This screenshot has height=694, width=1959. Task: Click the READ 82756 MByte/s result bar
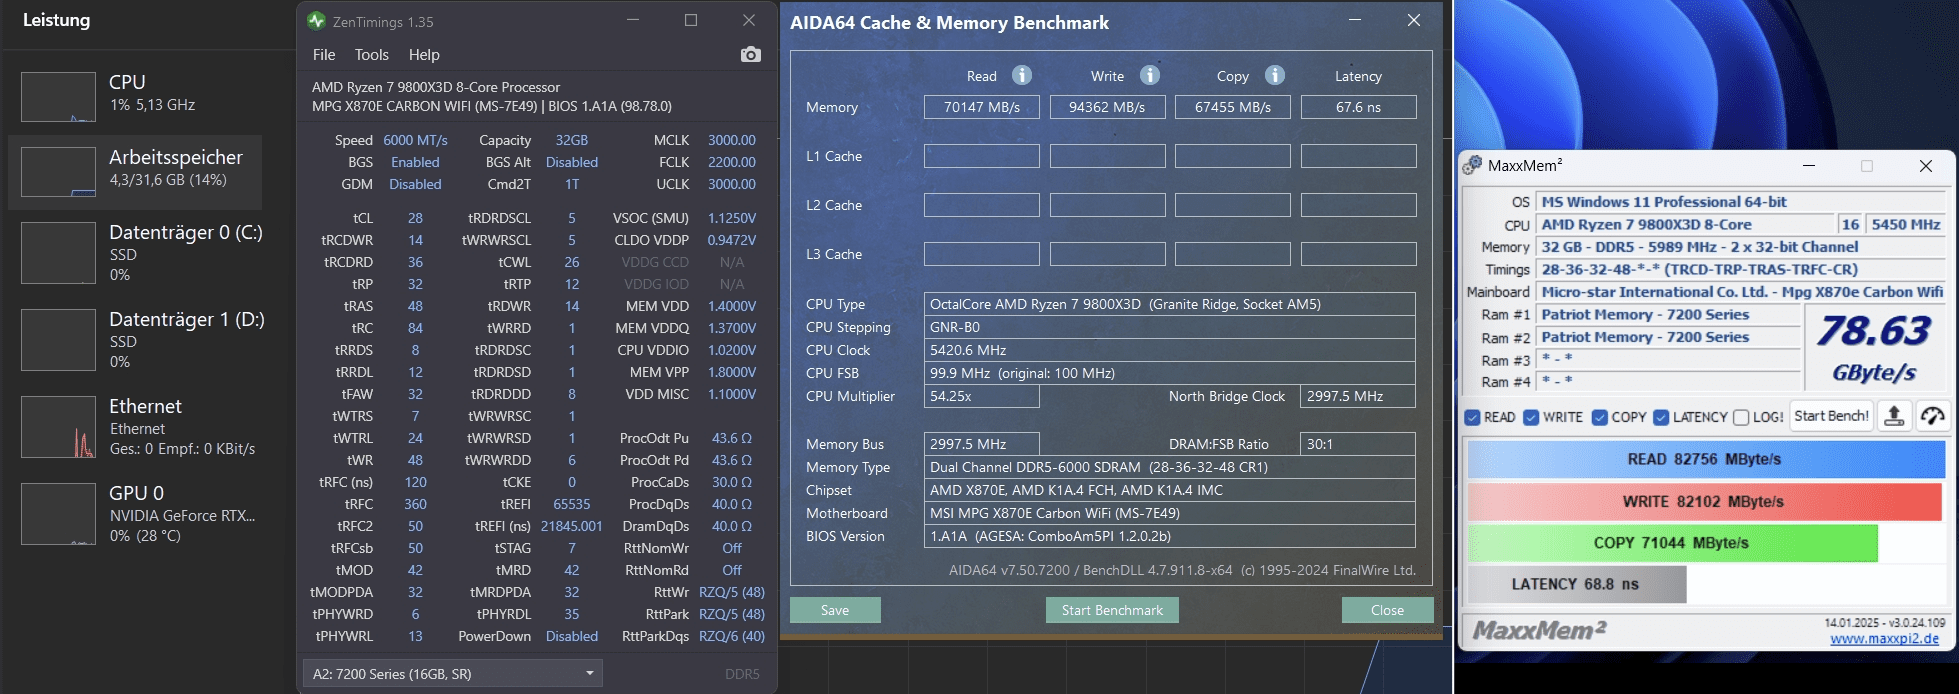tap(1704, 459)
